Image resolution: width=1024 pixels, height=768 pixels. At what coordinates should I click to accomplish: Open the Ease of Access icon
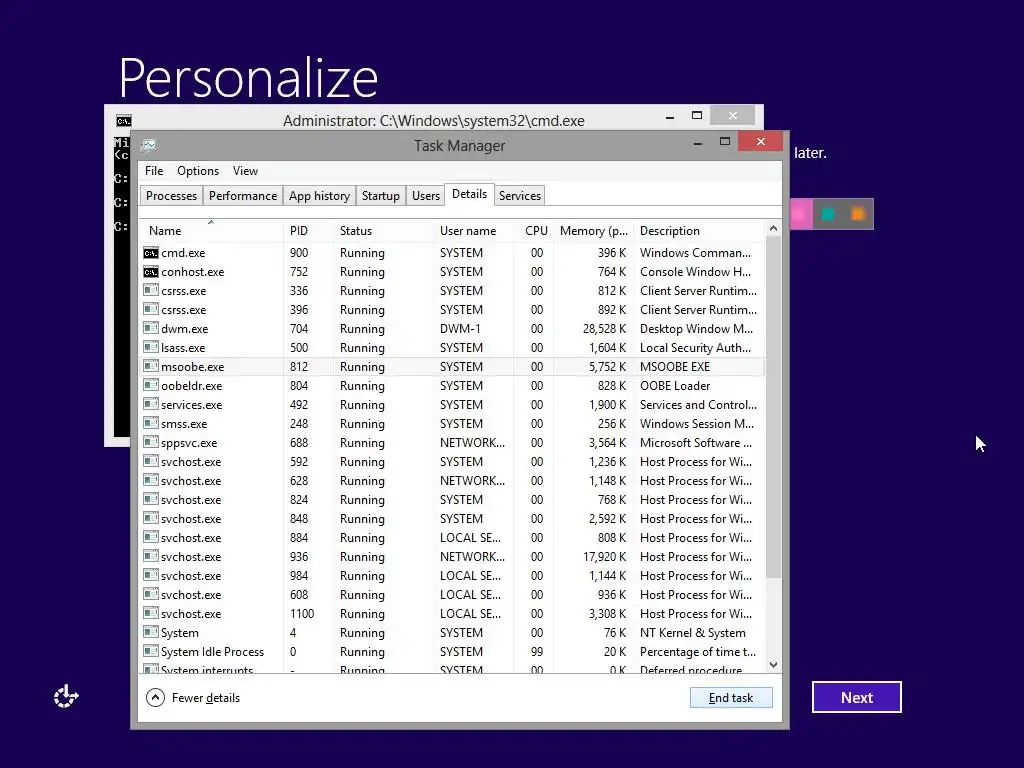(66, 697)
